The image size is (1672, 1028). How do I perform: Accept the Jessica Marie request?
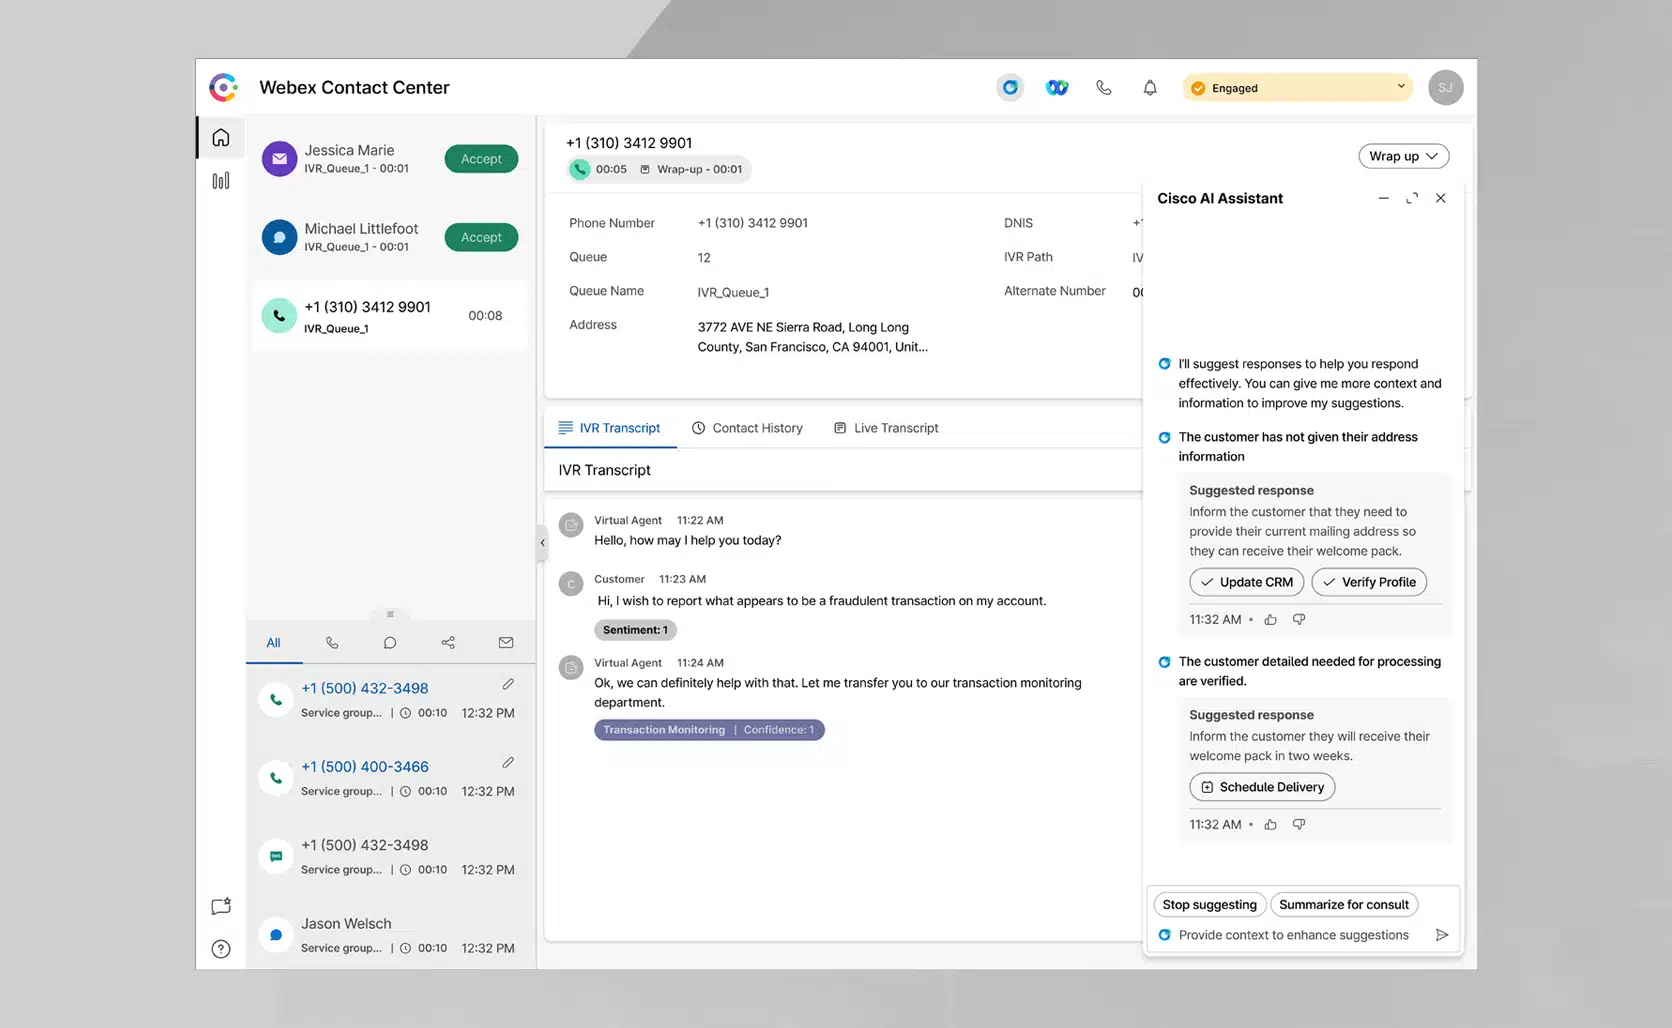click(x=481, y=159)
